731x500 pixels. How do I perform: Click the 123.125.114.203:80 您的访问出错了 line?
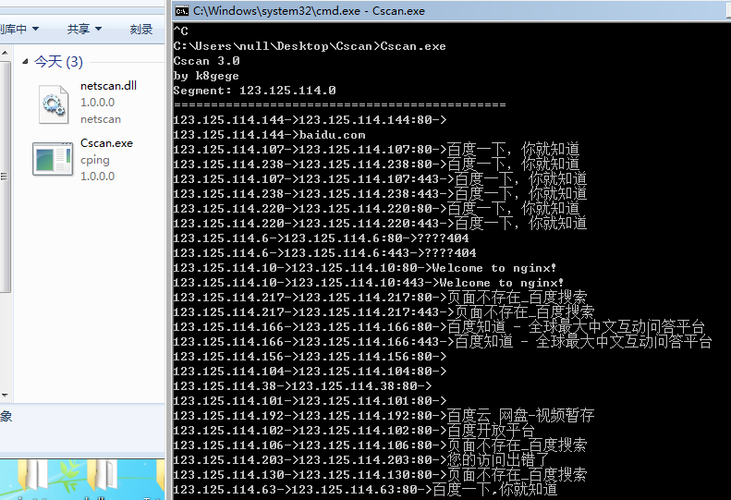(361, 460)
